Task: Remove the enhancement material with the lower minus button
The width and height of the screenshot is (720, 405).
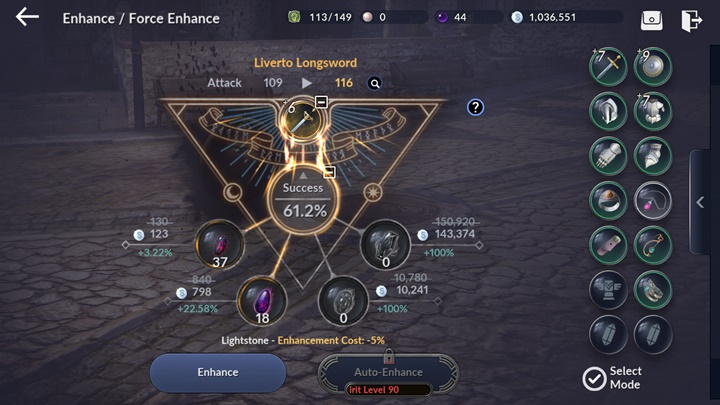Action: click(x=329, y=172)
